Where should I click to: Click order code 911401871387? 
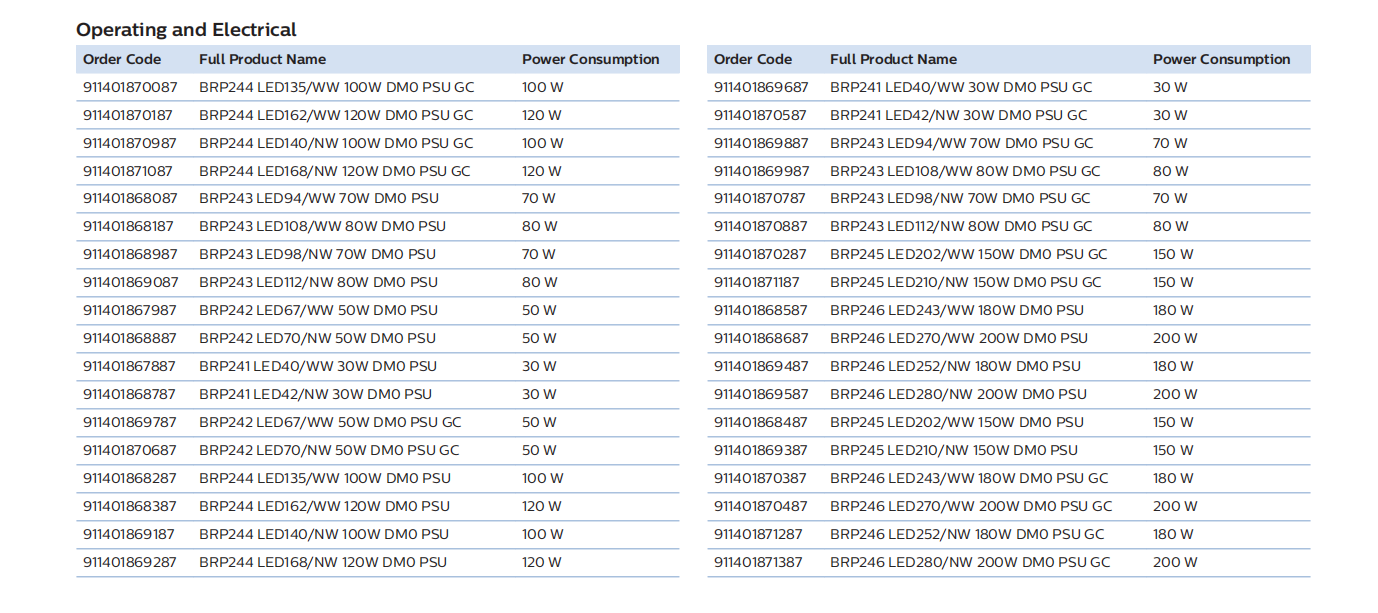pos(759,562)
